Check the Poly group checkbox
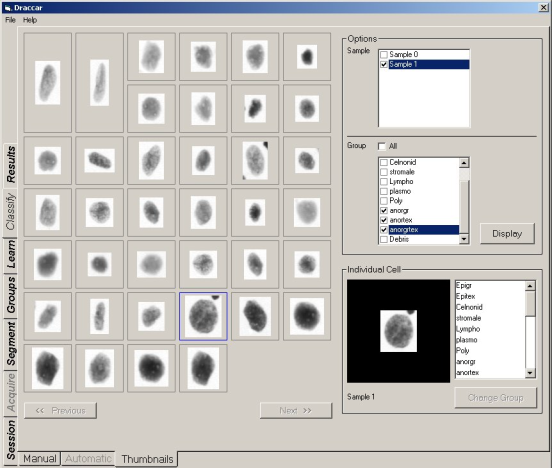Image resolution: width=552 pixels, height=468 pixels. click(384, 201)
